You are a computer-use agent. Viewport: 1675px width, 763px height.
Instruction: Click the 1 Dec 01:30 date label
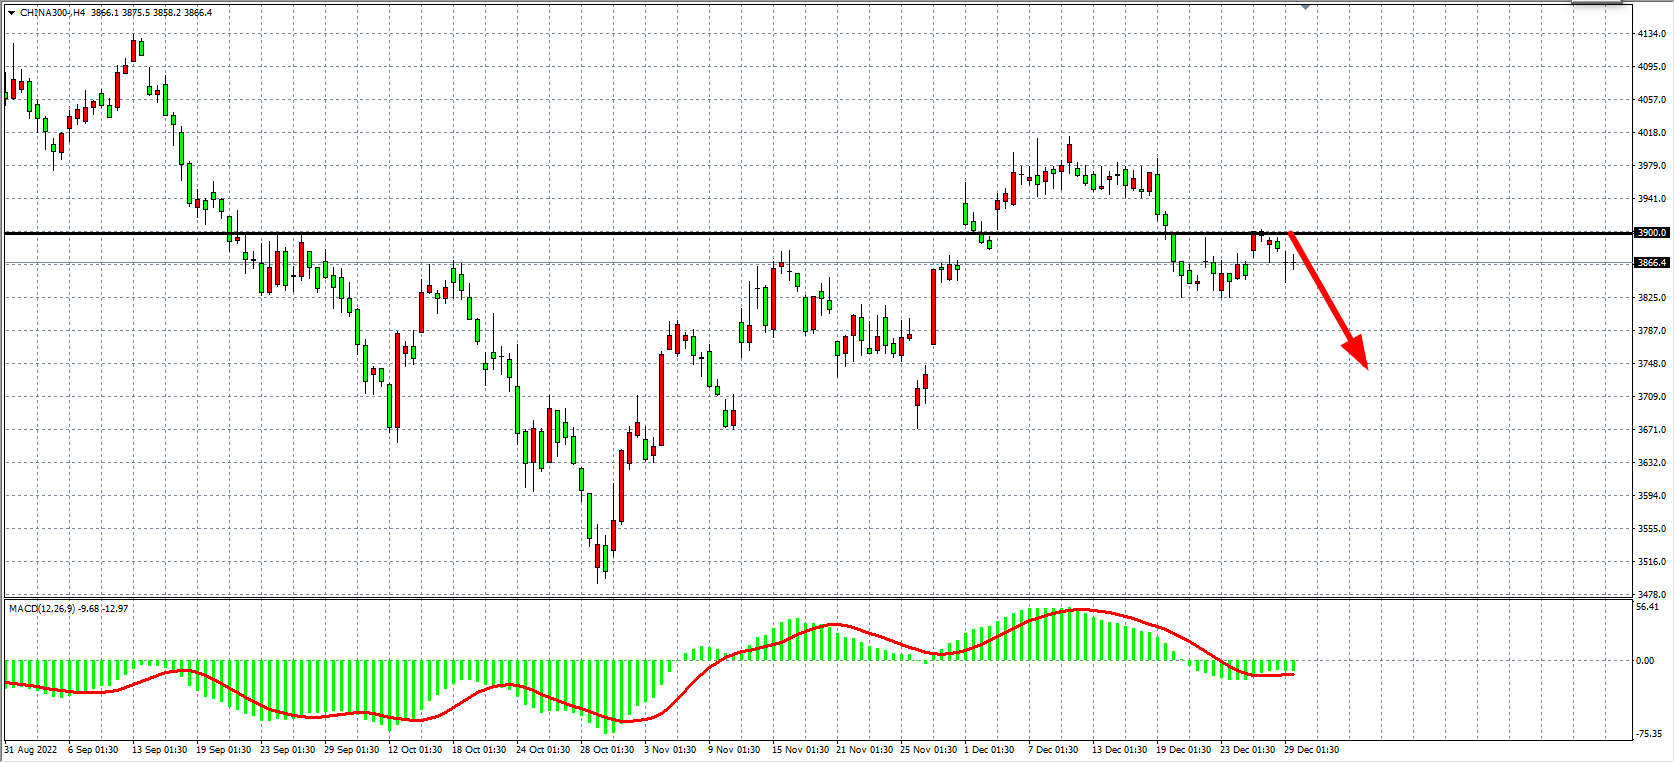(989, 750)
